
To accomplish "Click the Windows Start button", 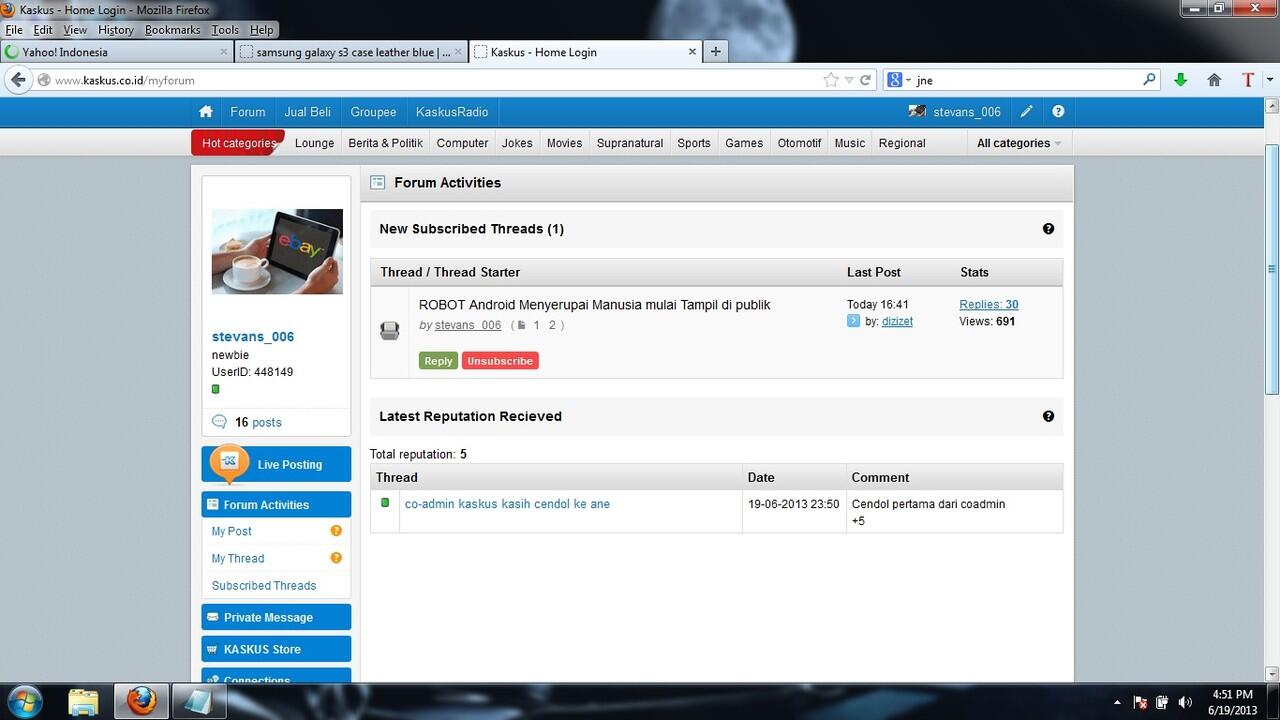I will 23,701.
